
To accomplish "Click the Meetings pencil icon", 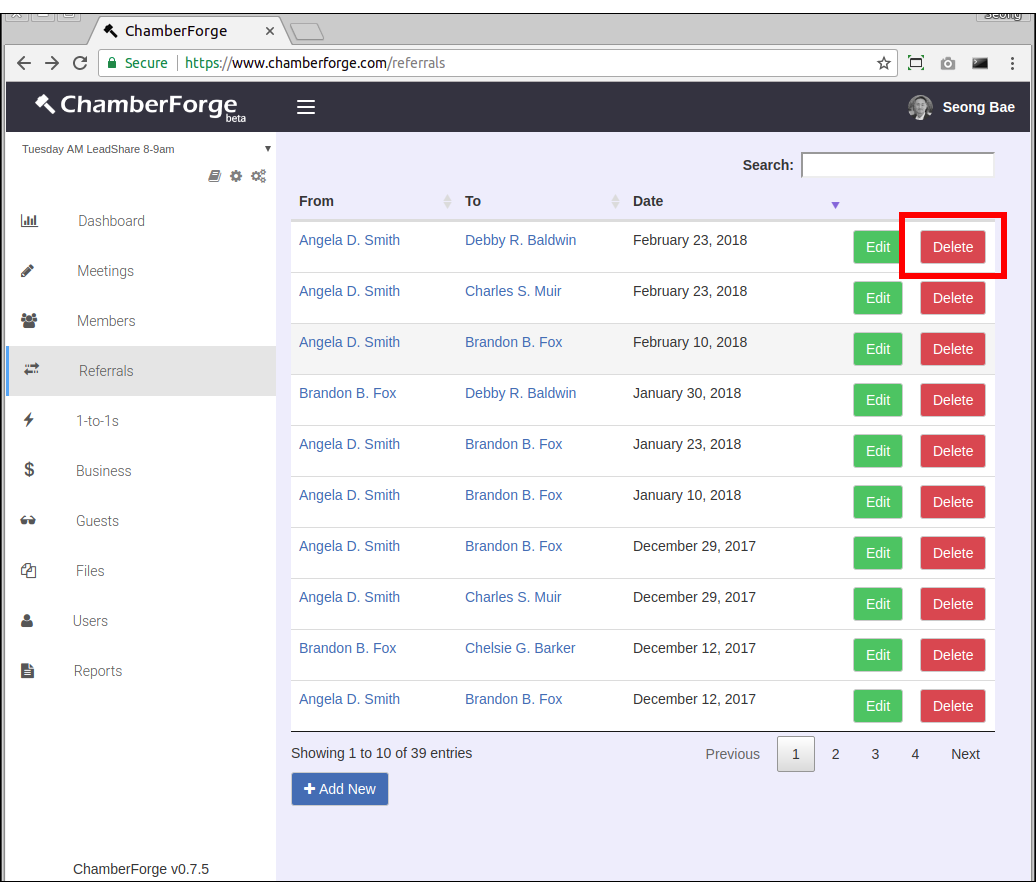I will click(x=28, y=271).
